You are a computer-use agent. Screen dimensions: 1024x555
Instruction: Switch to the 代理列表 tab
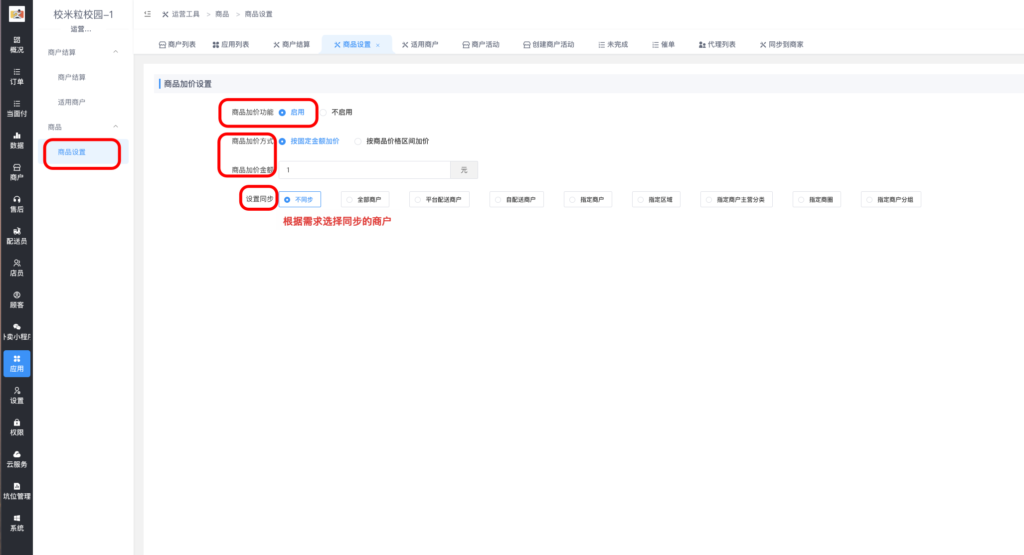(717, 44)
